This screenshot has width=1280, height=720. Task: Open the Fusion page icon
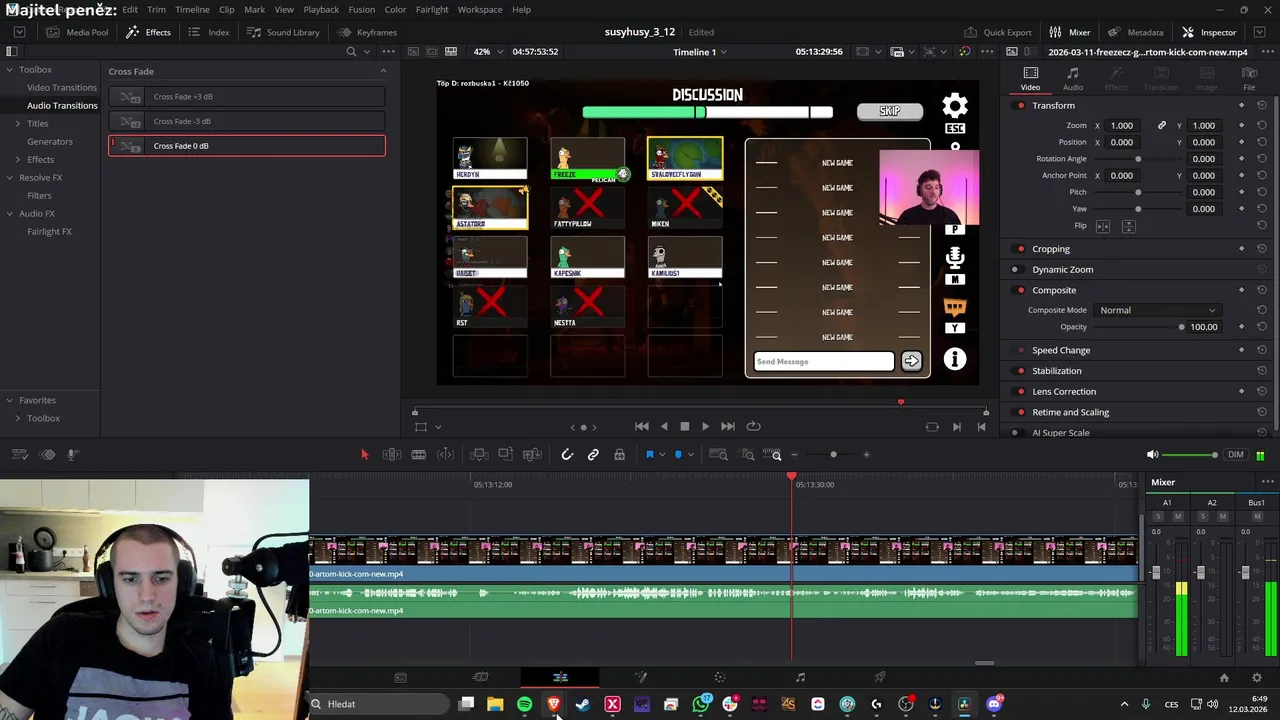pyautogui.click(x=641, y=678)
